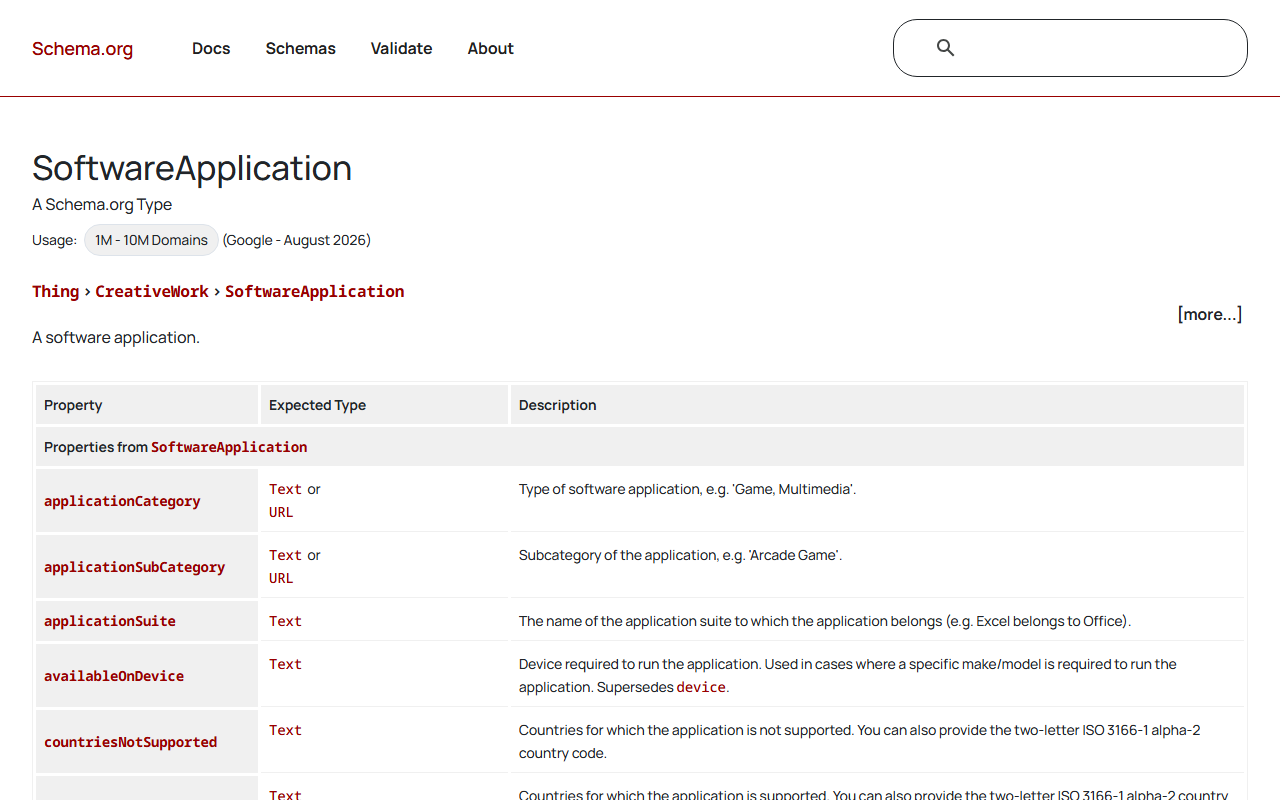This screenshot has width=1280, height=800.
Task: Click URL type in applicationCategory row
Action: [281, 512]
